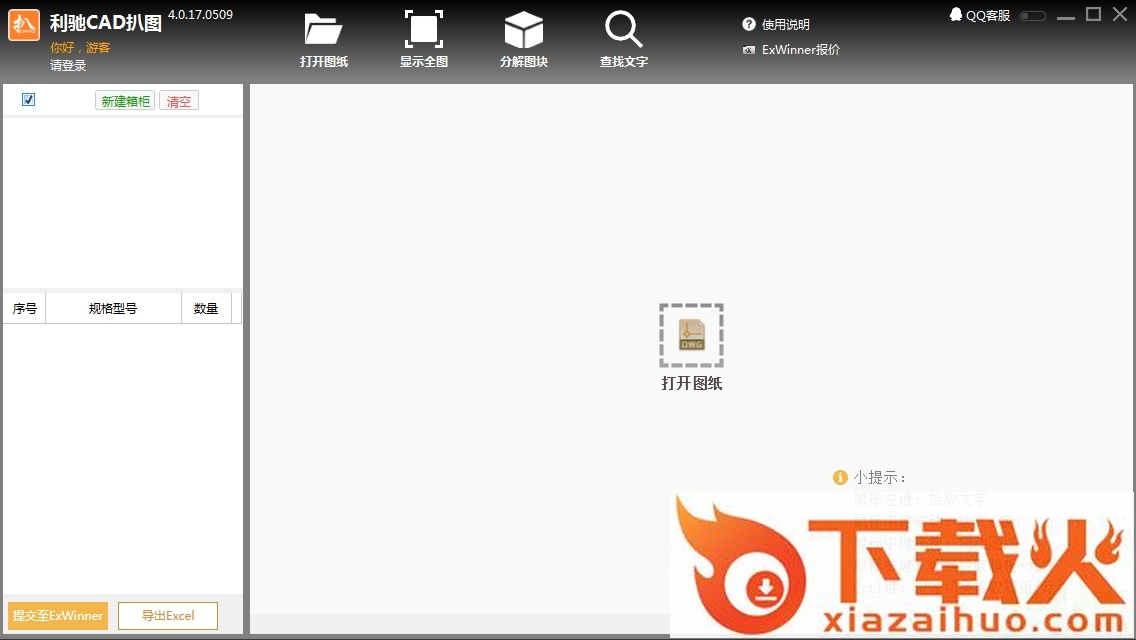The image size is (1136, 640).
Task: Uncheck the checkbox above the cabinet list
Action: [28, 99]
